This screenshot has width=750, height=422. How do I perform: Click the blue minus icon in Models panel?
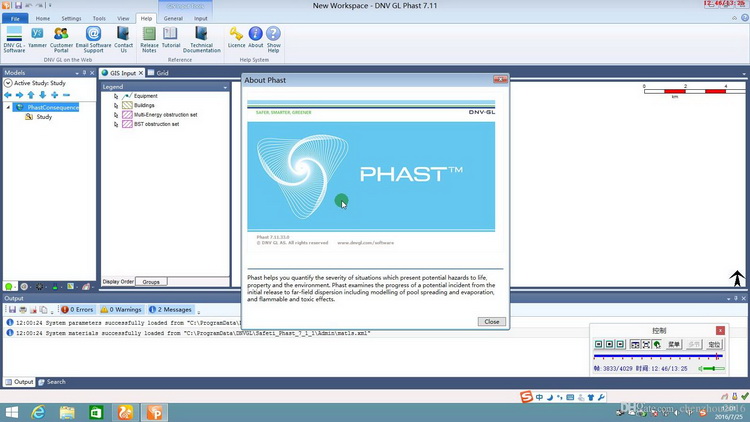[66, 95]
